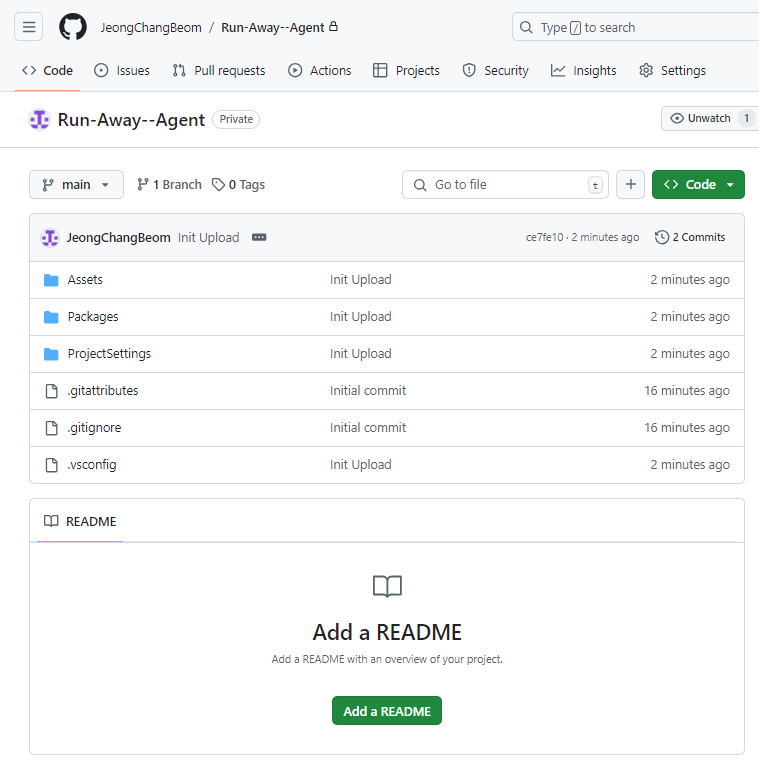Open the Assets folder
This screenshot has height=766, width=759.
click(85, 279)
